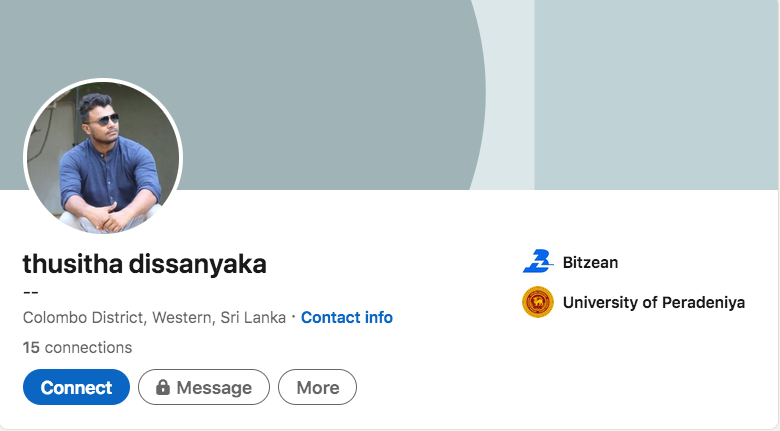Click the Bitzean company logo
Screen dimensions: 780x431
(538, 262)
